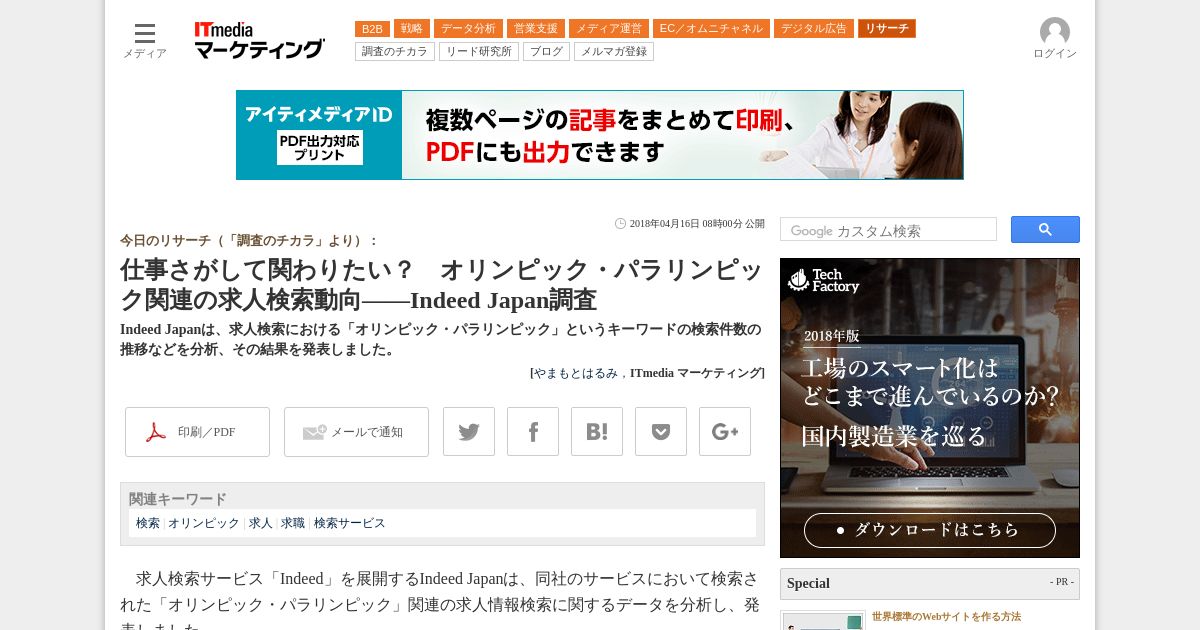1200x630 pixels.
Task: Click the Special PR section header
Action: point(930,584)
